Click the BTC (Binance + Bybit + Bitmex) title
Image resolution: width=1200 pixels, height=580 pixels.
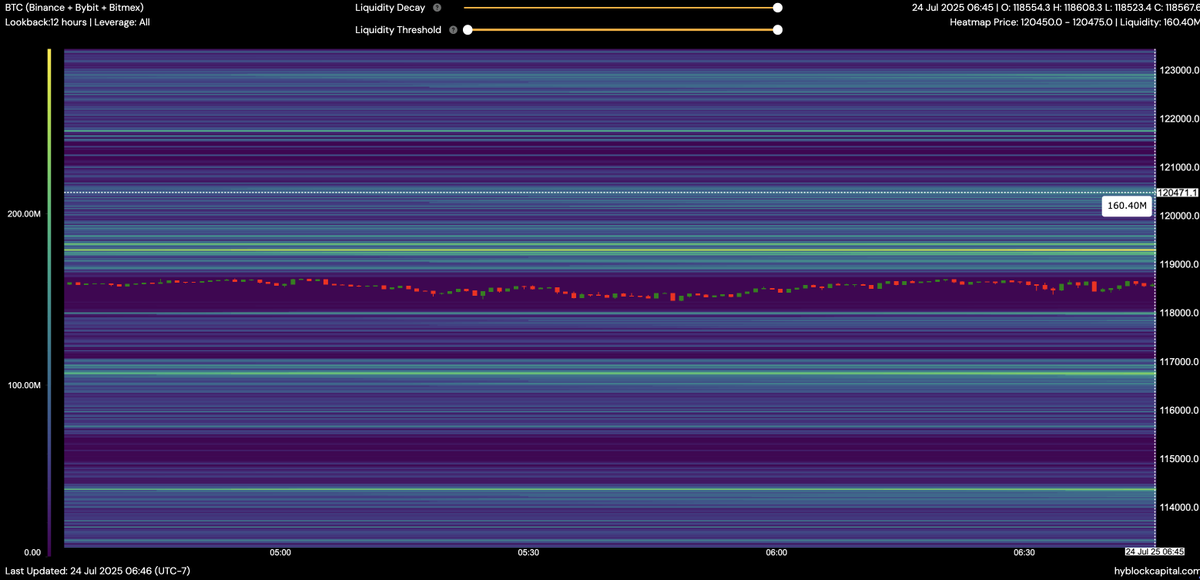[75, 8]
